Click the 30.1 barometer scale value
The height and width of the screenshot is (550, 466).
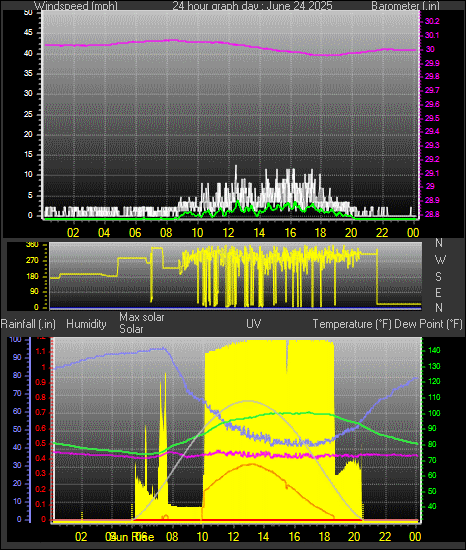coord(432,35)
